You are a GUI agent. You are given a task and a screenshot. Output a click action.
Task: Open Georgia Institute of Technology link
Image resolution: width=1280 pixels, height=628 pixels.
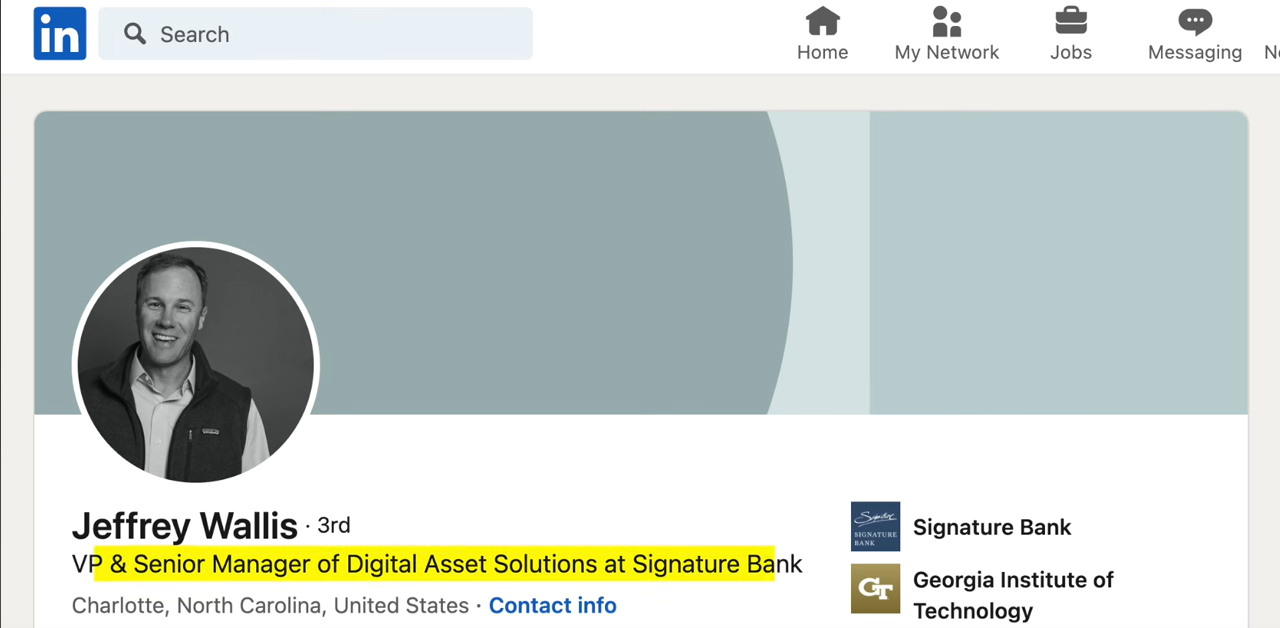pyautogui.click(x=1013, y=594)
